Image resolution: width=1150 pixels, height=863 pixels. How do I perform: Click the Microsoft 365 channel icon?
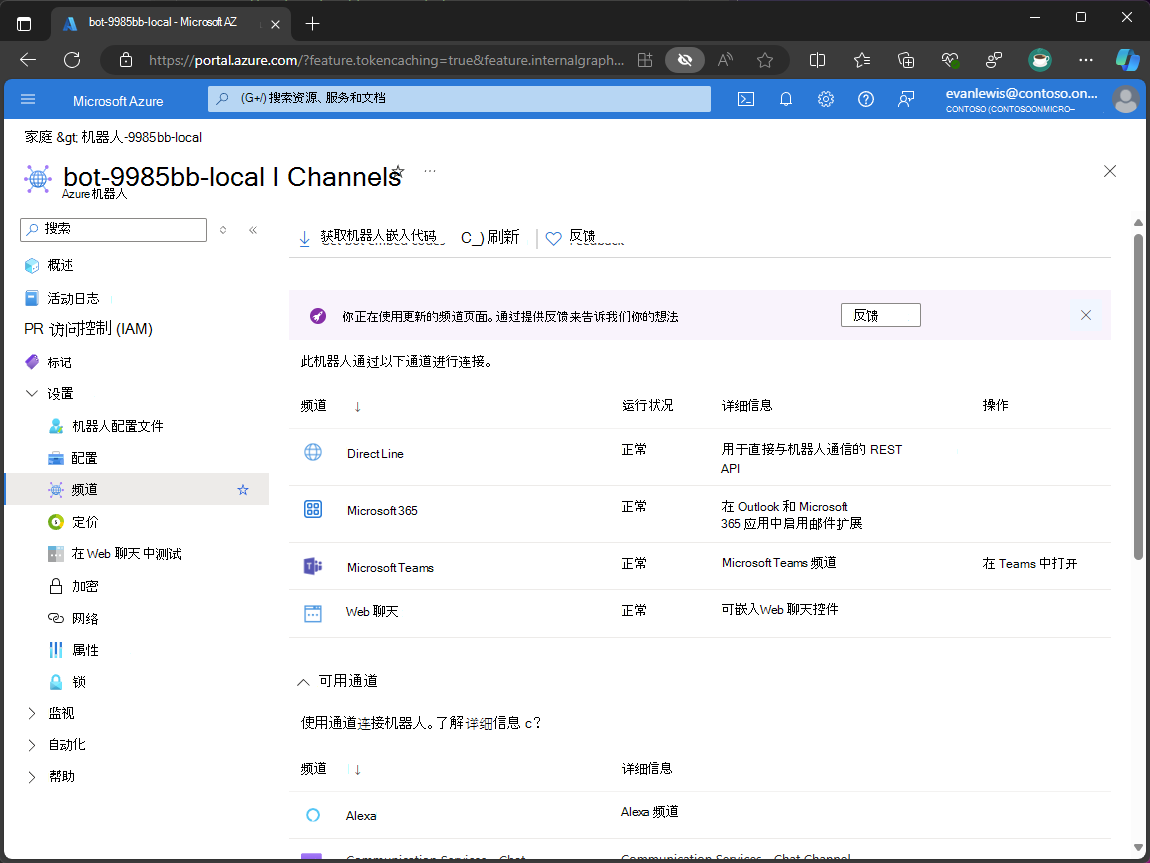pos(312,509)
